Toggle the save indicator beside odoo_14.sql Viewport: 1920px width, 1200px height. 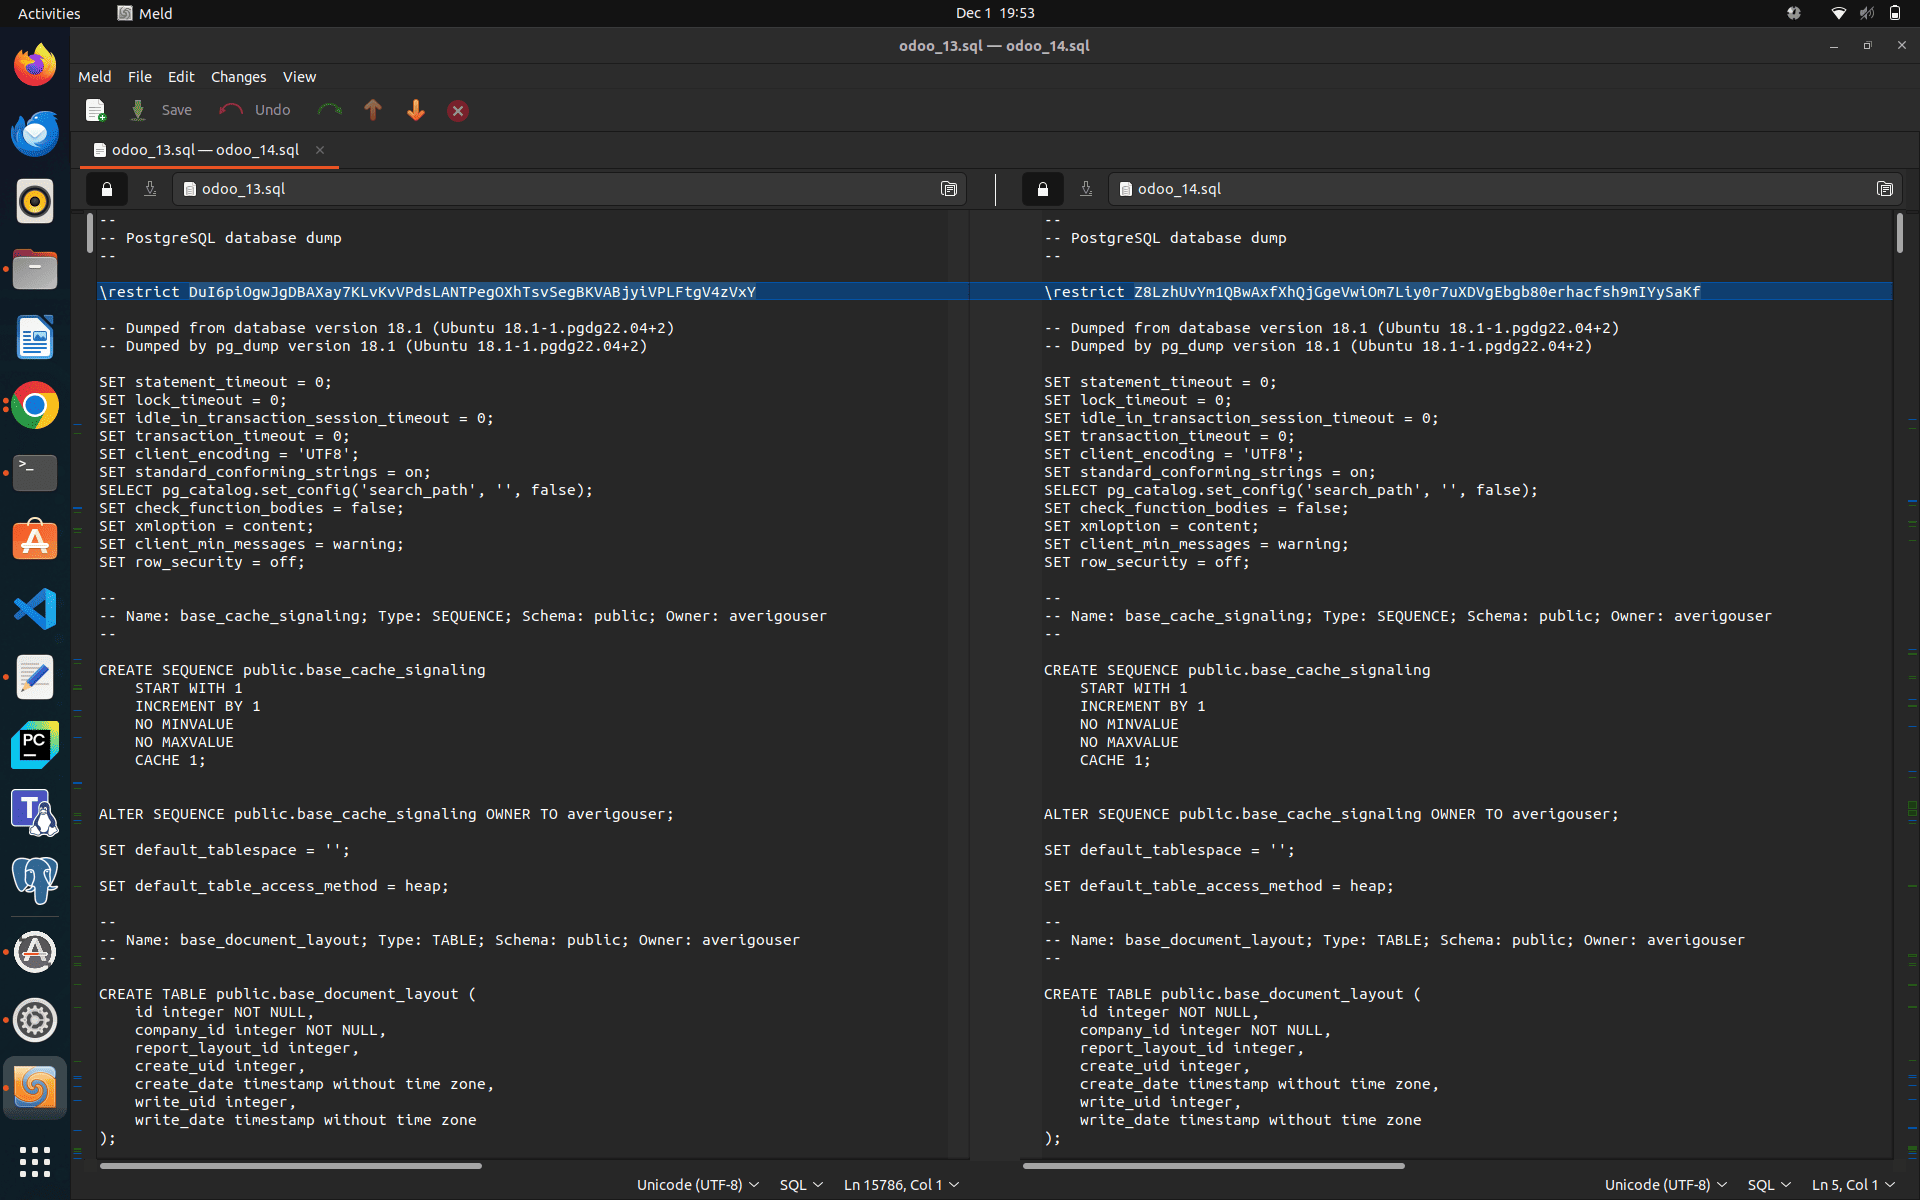tap(1086, 189)
